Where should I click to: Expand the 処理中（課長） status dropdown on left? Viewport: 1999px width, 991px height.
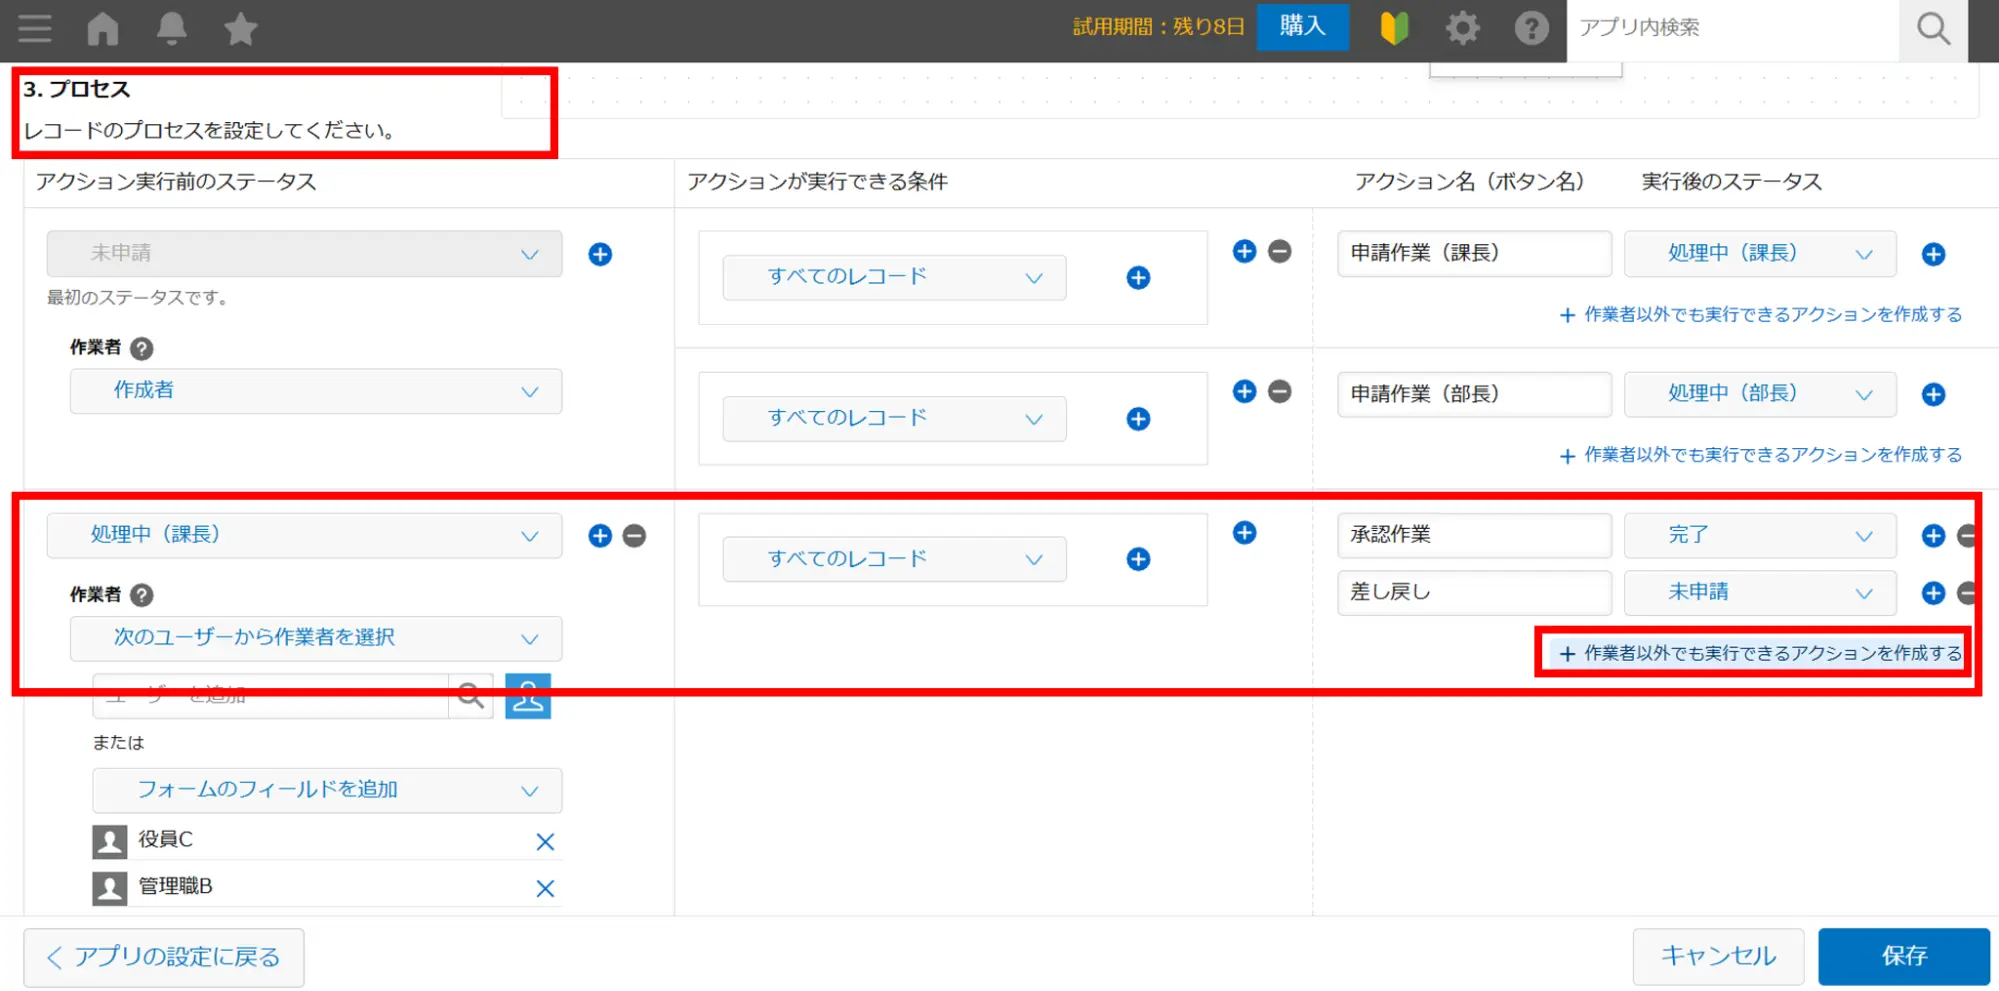pyautogui.click(x=304, y=535)
